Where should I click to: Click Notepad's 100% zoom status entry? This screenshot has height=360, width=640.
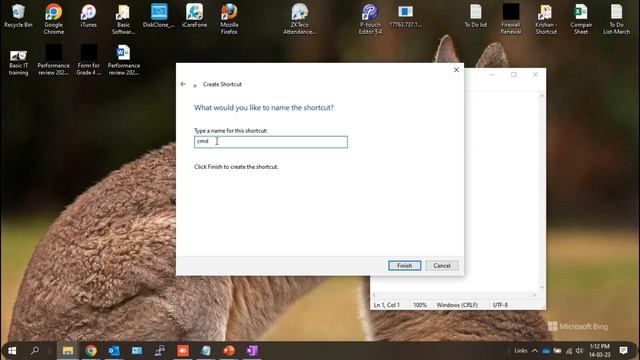[420, 305]
